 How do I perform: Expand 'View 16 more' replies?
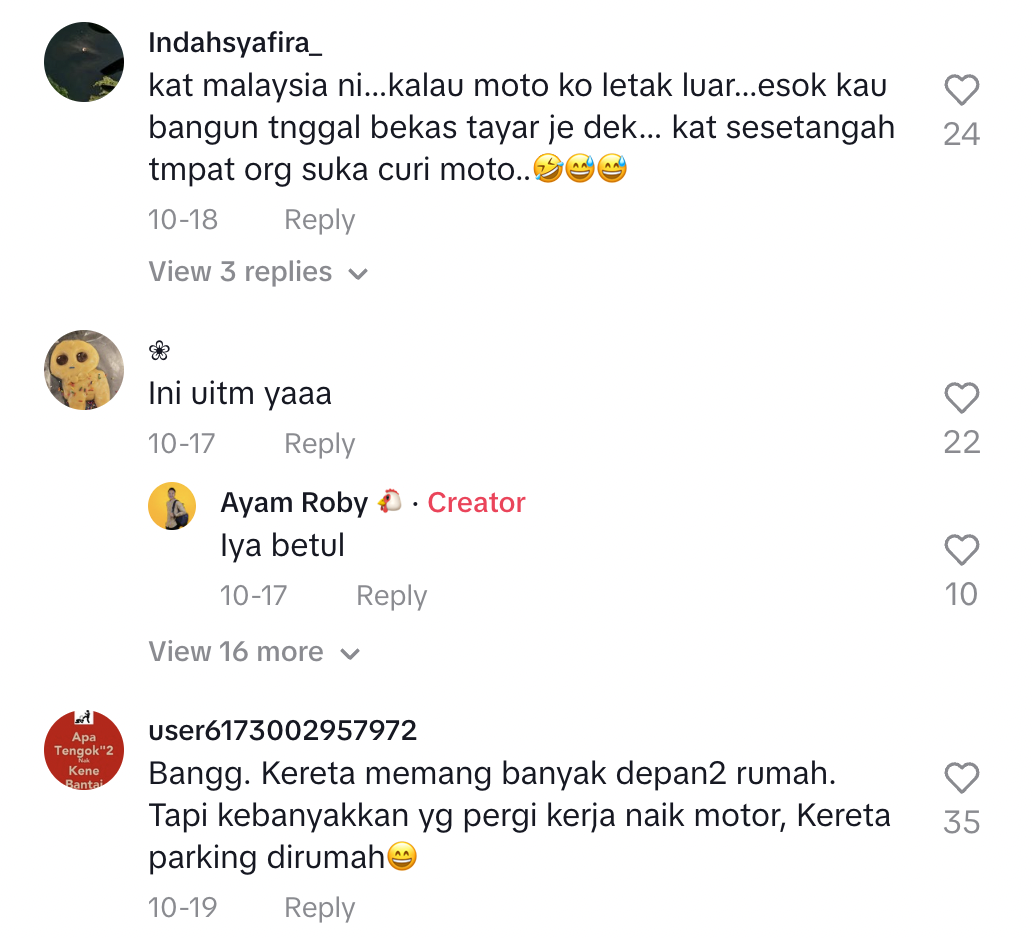click(x=254, y=652)
